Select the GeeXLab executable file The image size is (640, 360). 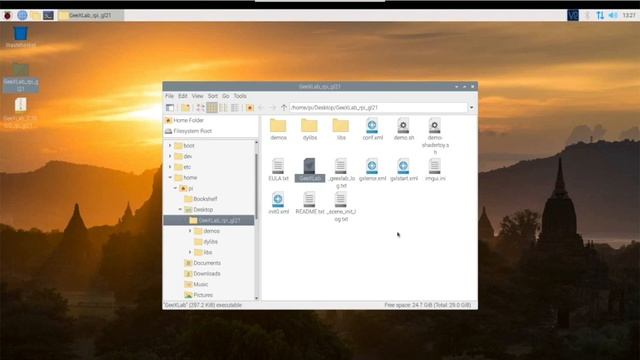pos(310,170)
